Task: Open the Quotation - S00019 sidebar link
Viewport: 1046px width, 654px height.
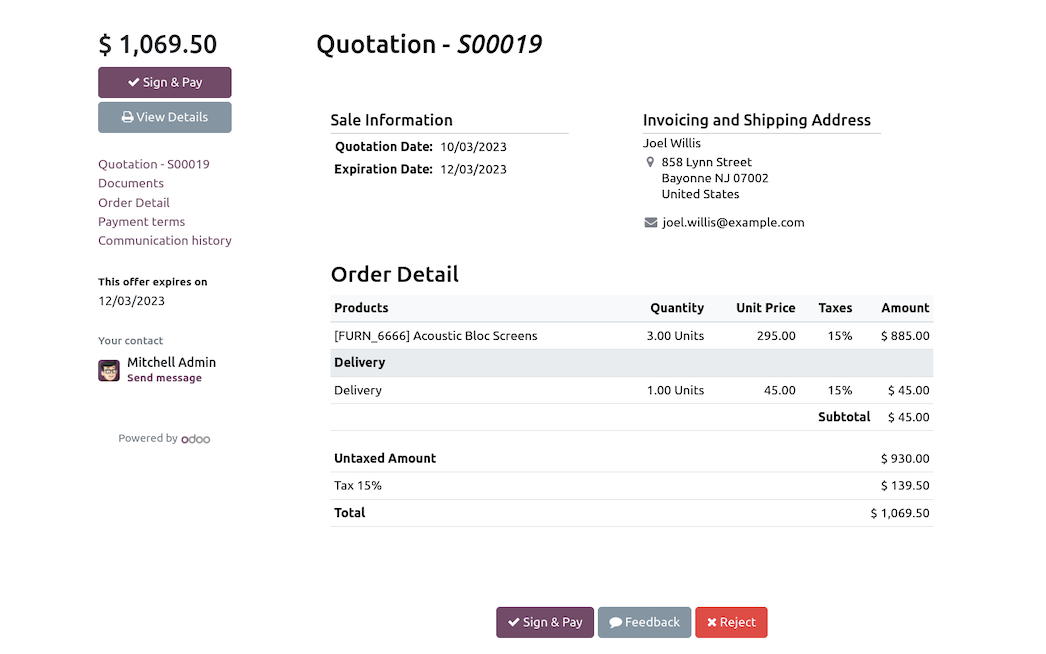Action: click(x=153, y=164)
